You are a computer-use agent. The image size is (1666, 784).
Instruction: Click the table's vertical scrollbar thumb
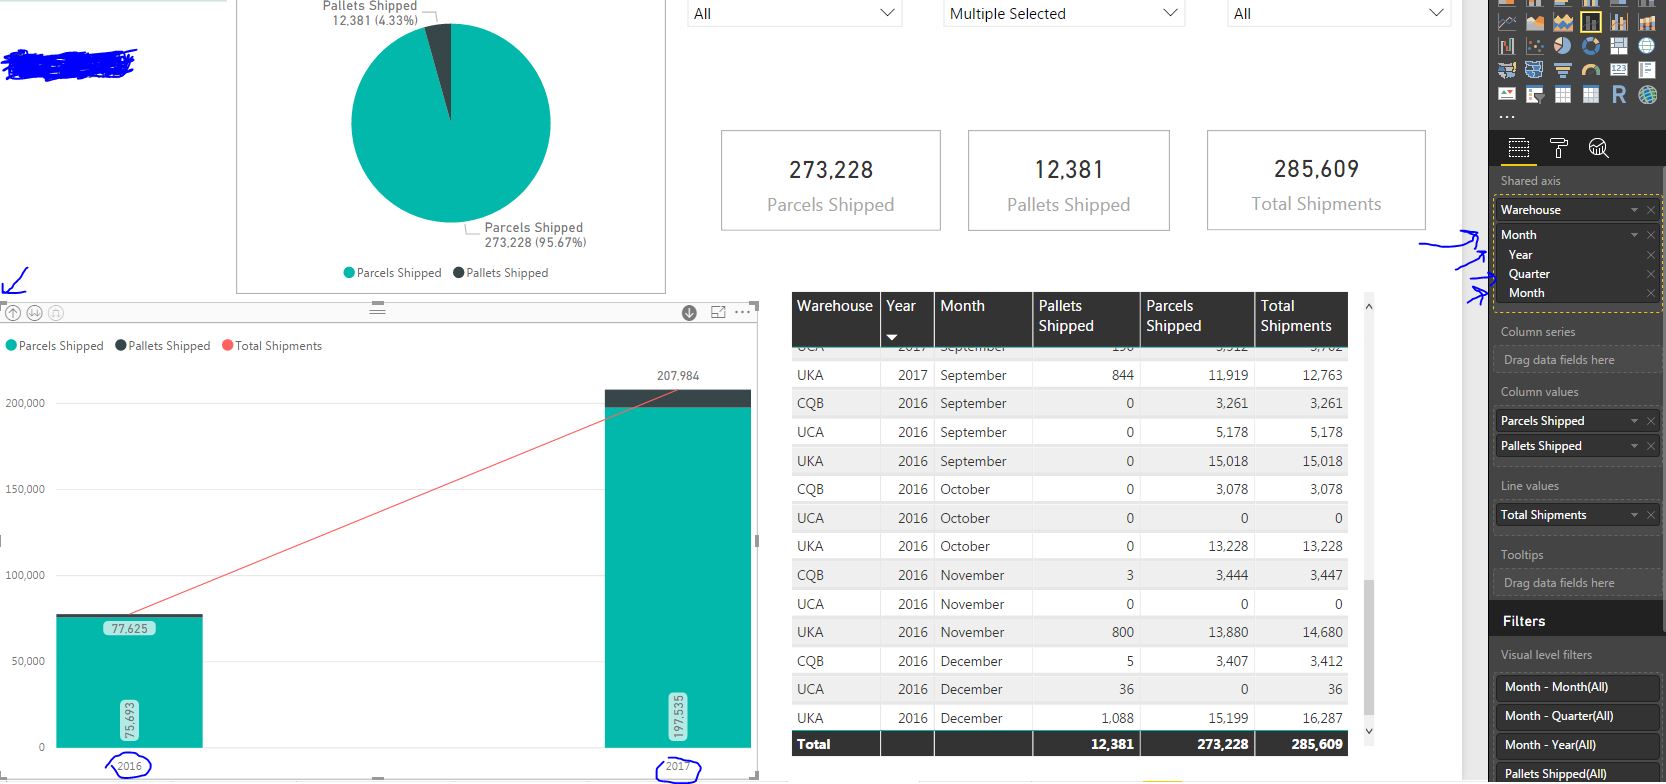1369,646
